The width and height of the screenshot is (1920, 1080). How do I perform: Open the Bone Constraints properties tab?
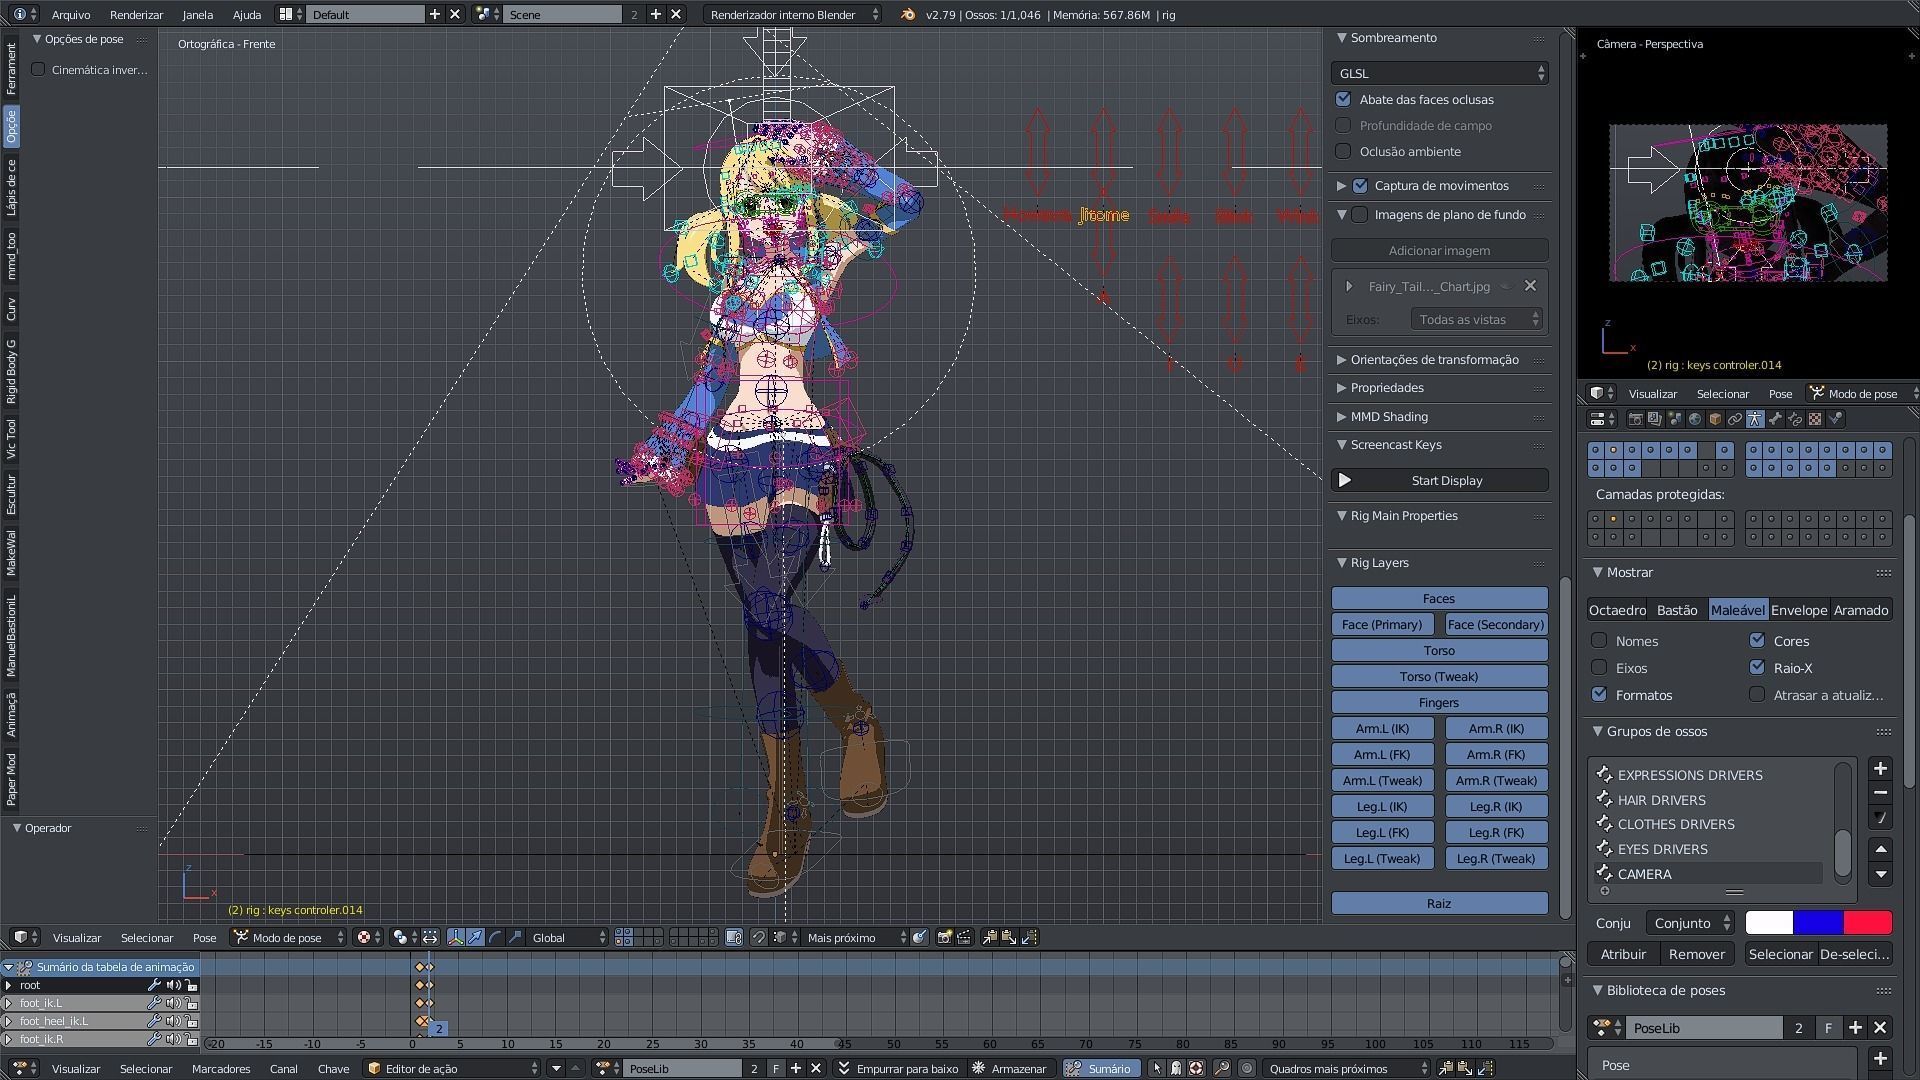[x=1795, y=419]
